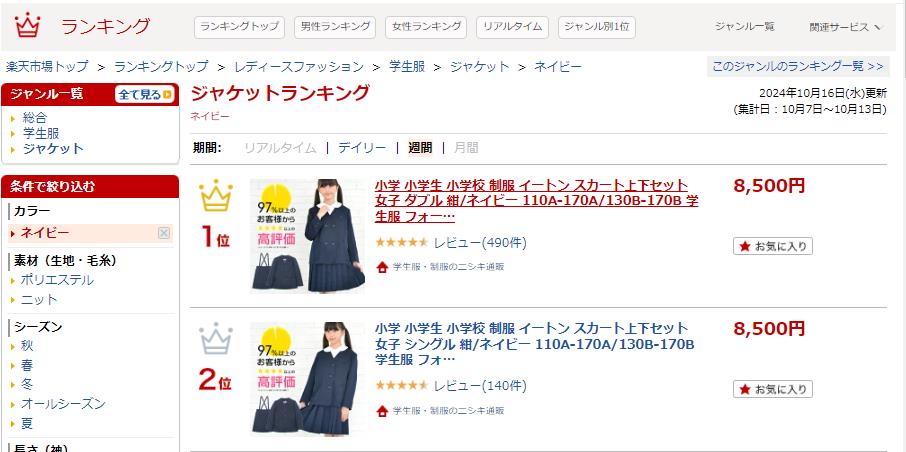This screenshot has width=906, height=452.
Task: Click the gold crown 1位 icon
Action: 216,196
